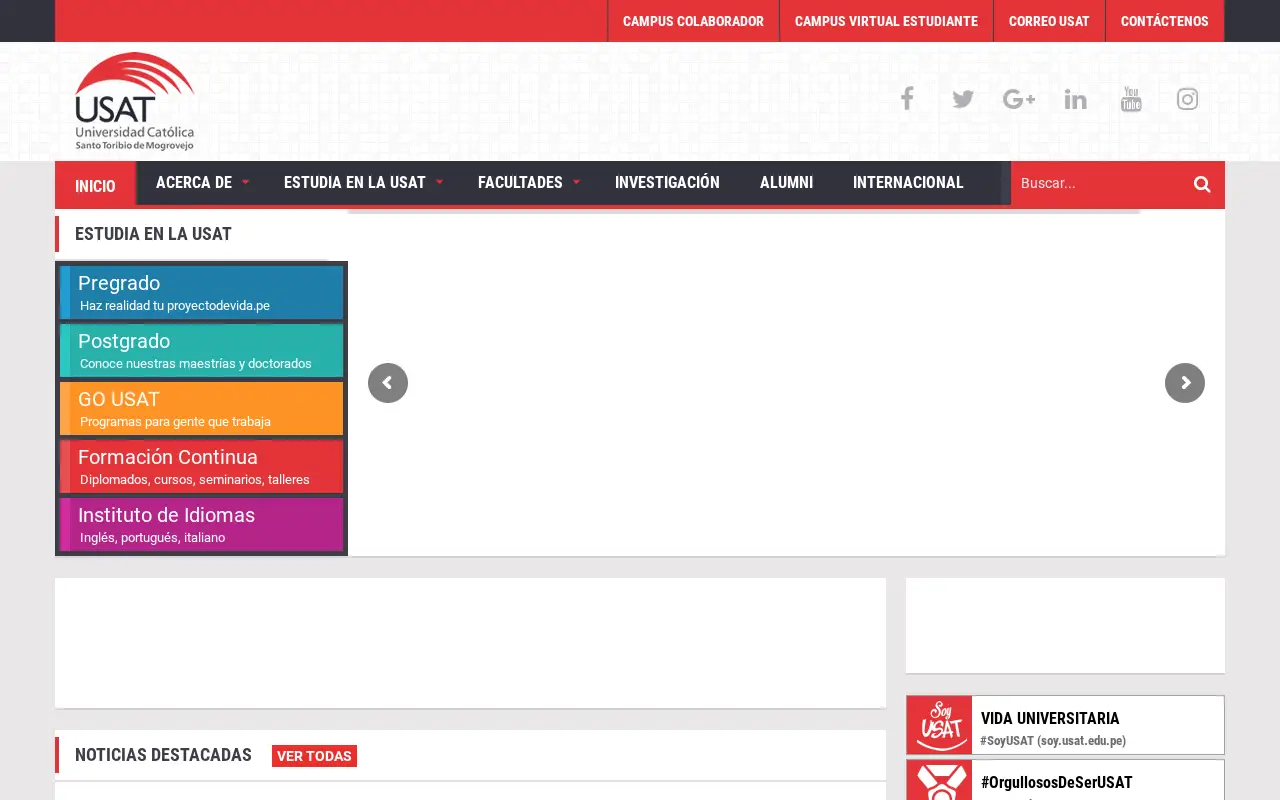Open the YouTube icon
Viewport: 1280px width, 800px height.
pos(1131,99)
